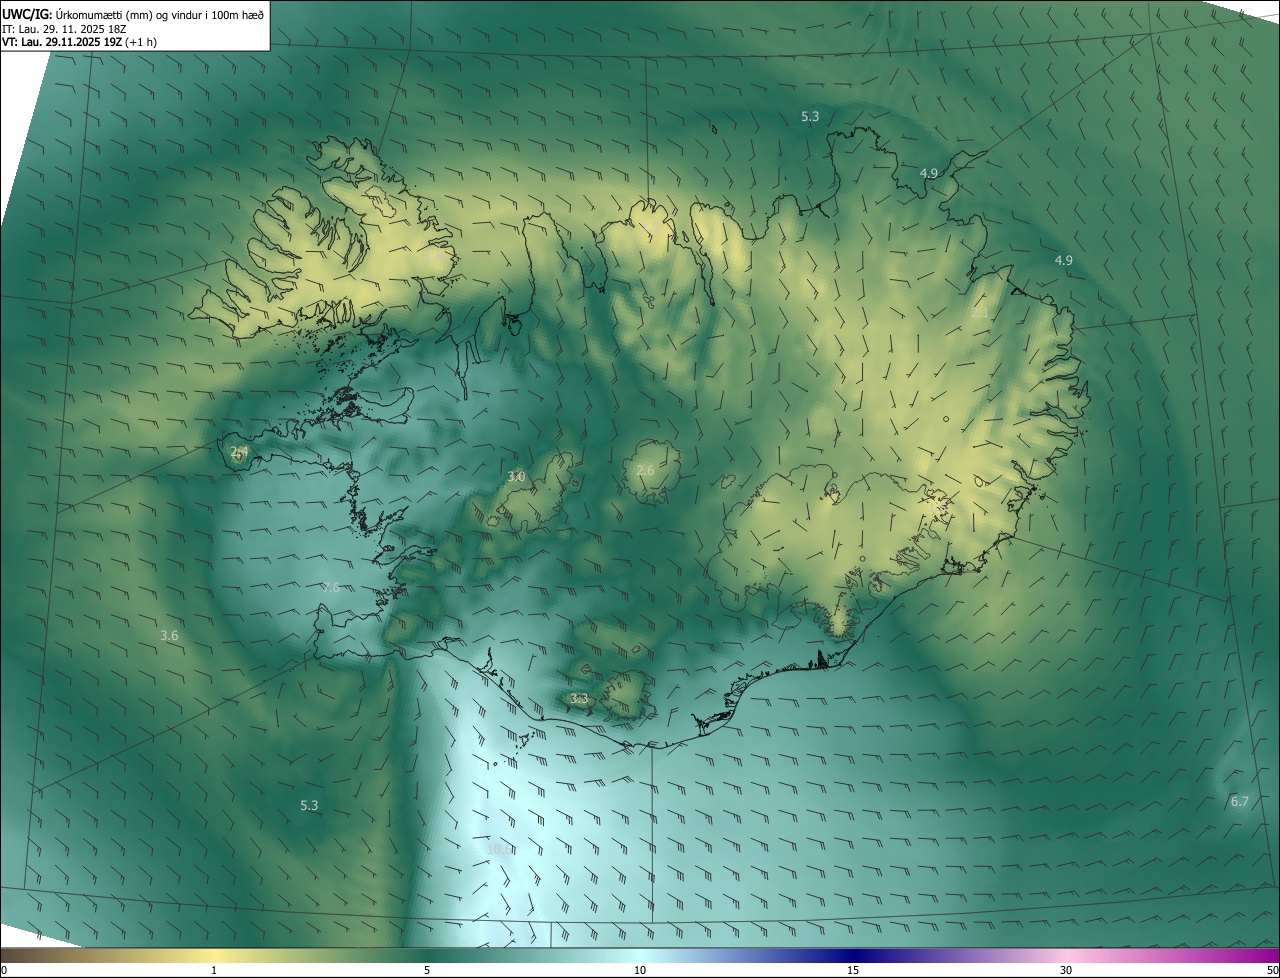The width and height of the screenshot is (1280, 978).
Task: Click the 6.7 precipitation value label
Action: [x=1239, y=801]
